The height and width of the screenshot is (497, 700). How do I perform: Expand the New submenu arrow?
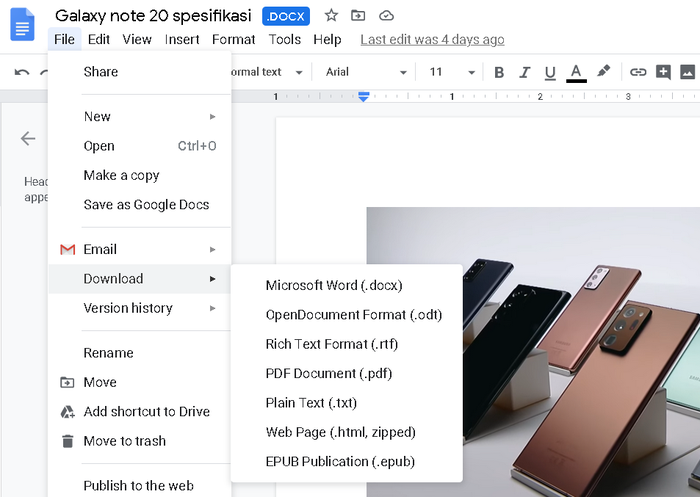coord(212,117)
